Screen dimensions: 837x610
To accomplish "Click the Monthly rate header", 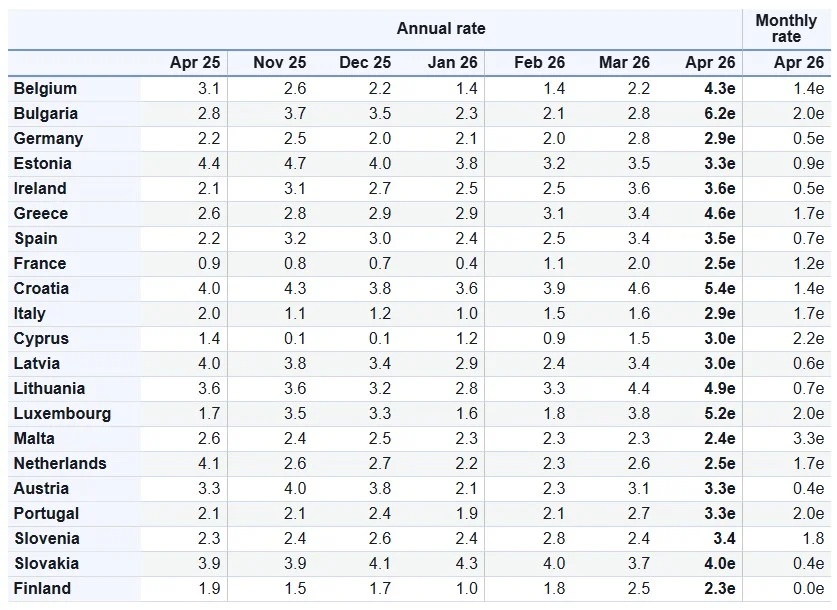I will click(786, 28).
